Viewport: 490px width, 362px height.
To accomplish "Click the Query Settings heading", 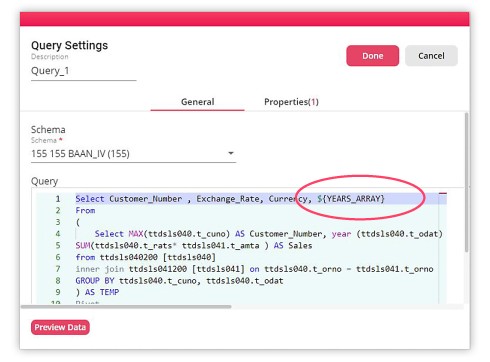I will [69, 45].
